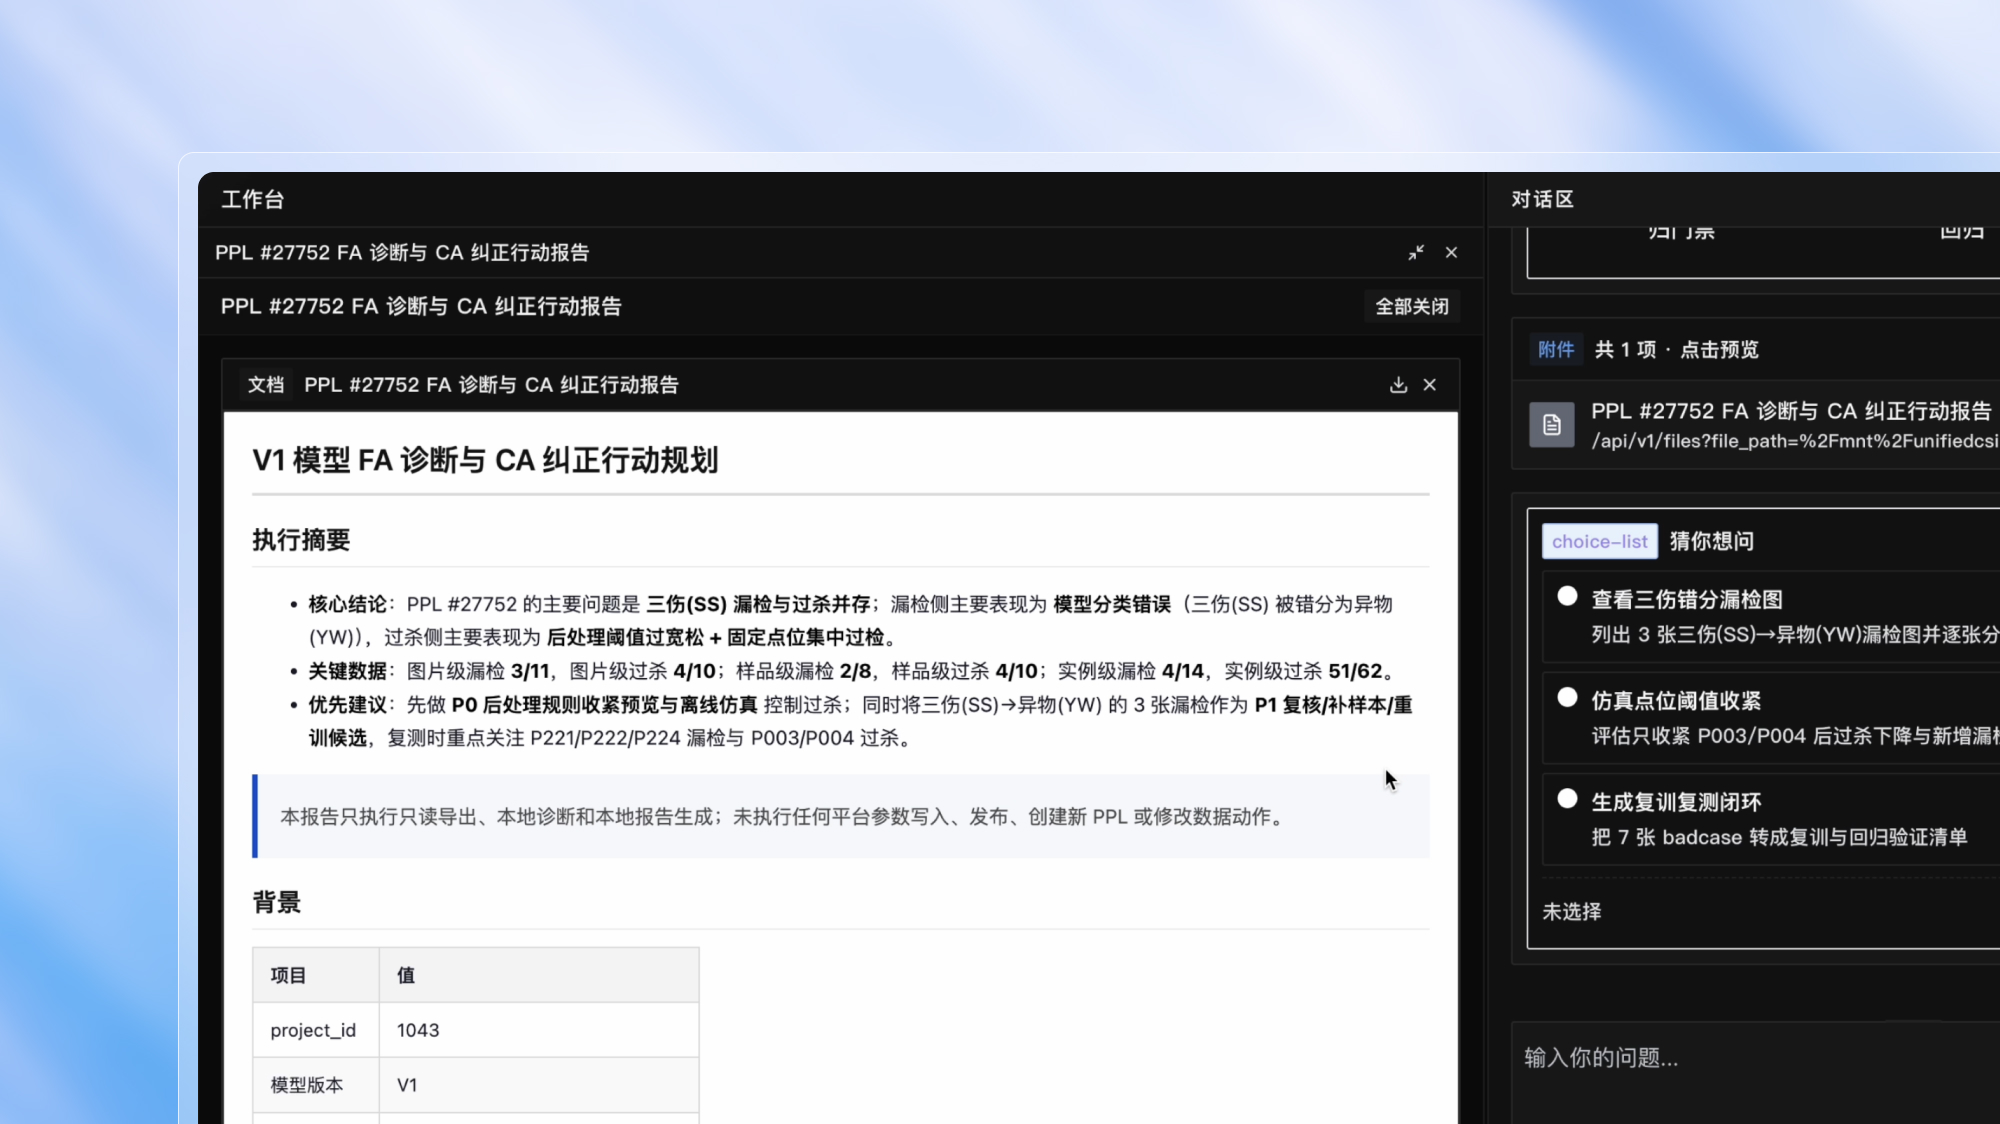
Task: Click the 关键数据 bullet label
Action: 347,671
